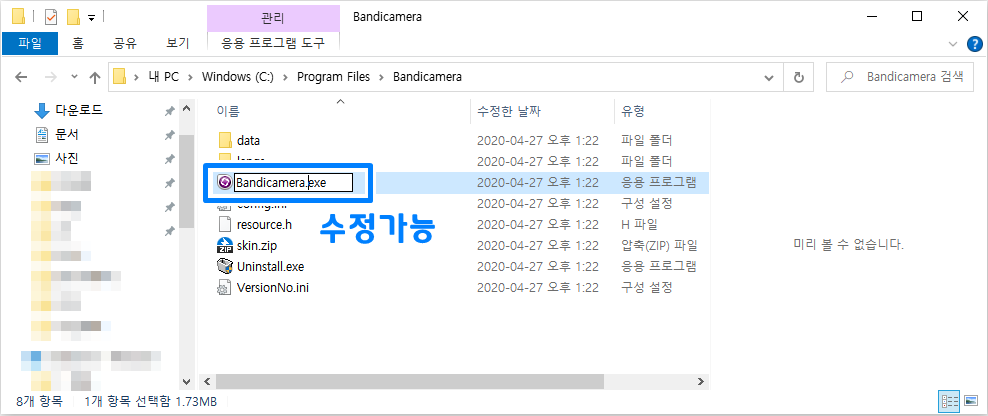Select the skin.zip archive icon
The width and height of the screenshot is (988, 416).
tap(225, 245)
